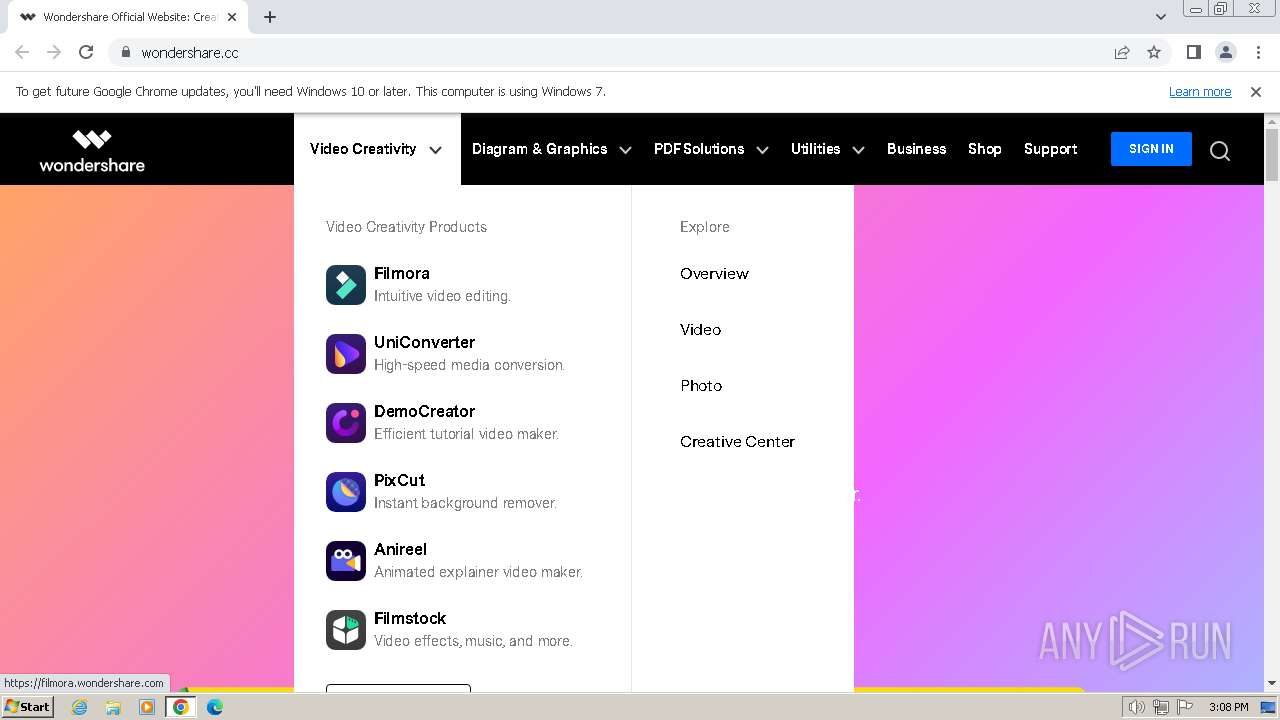Open the UniConverter product link

tap(424, 343)
